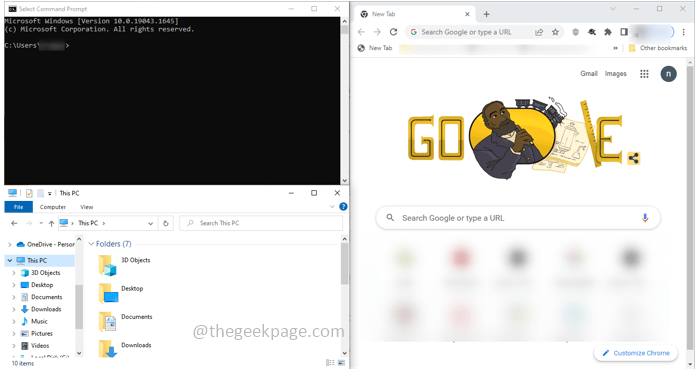Switch to details view in File Explorer
Viewport: 697px width, 376px height.
click(330, 363)
